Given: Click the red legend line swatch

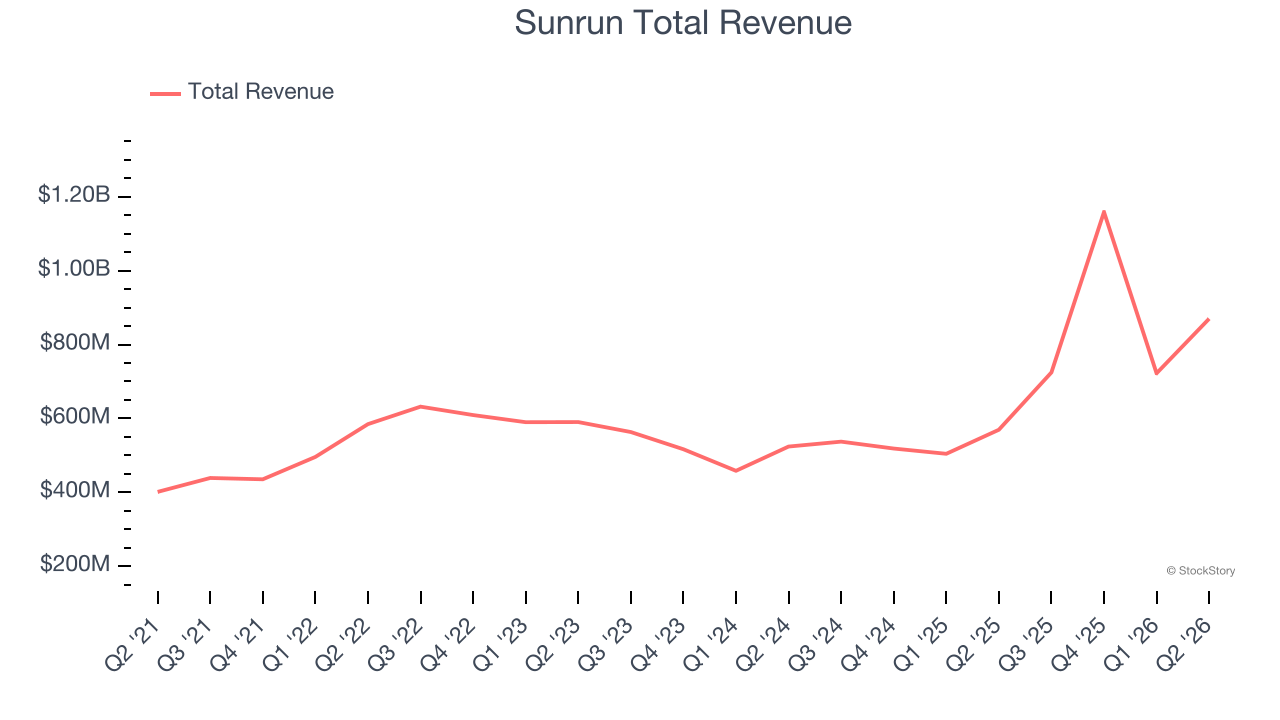Looking at the screenshot, I should (x=165, y=93).
